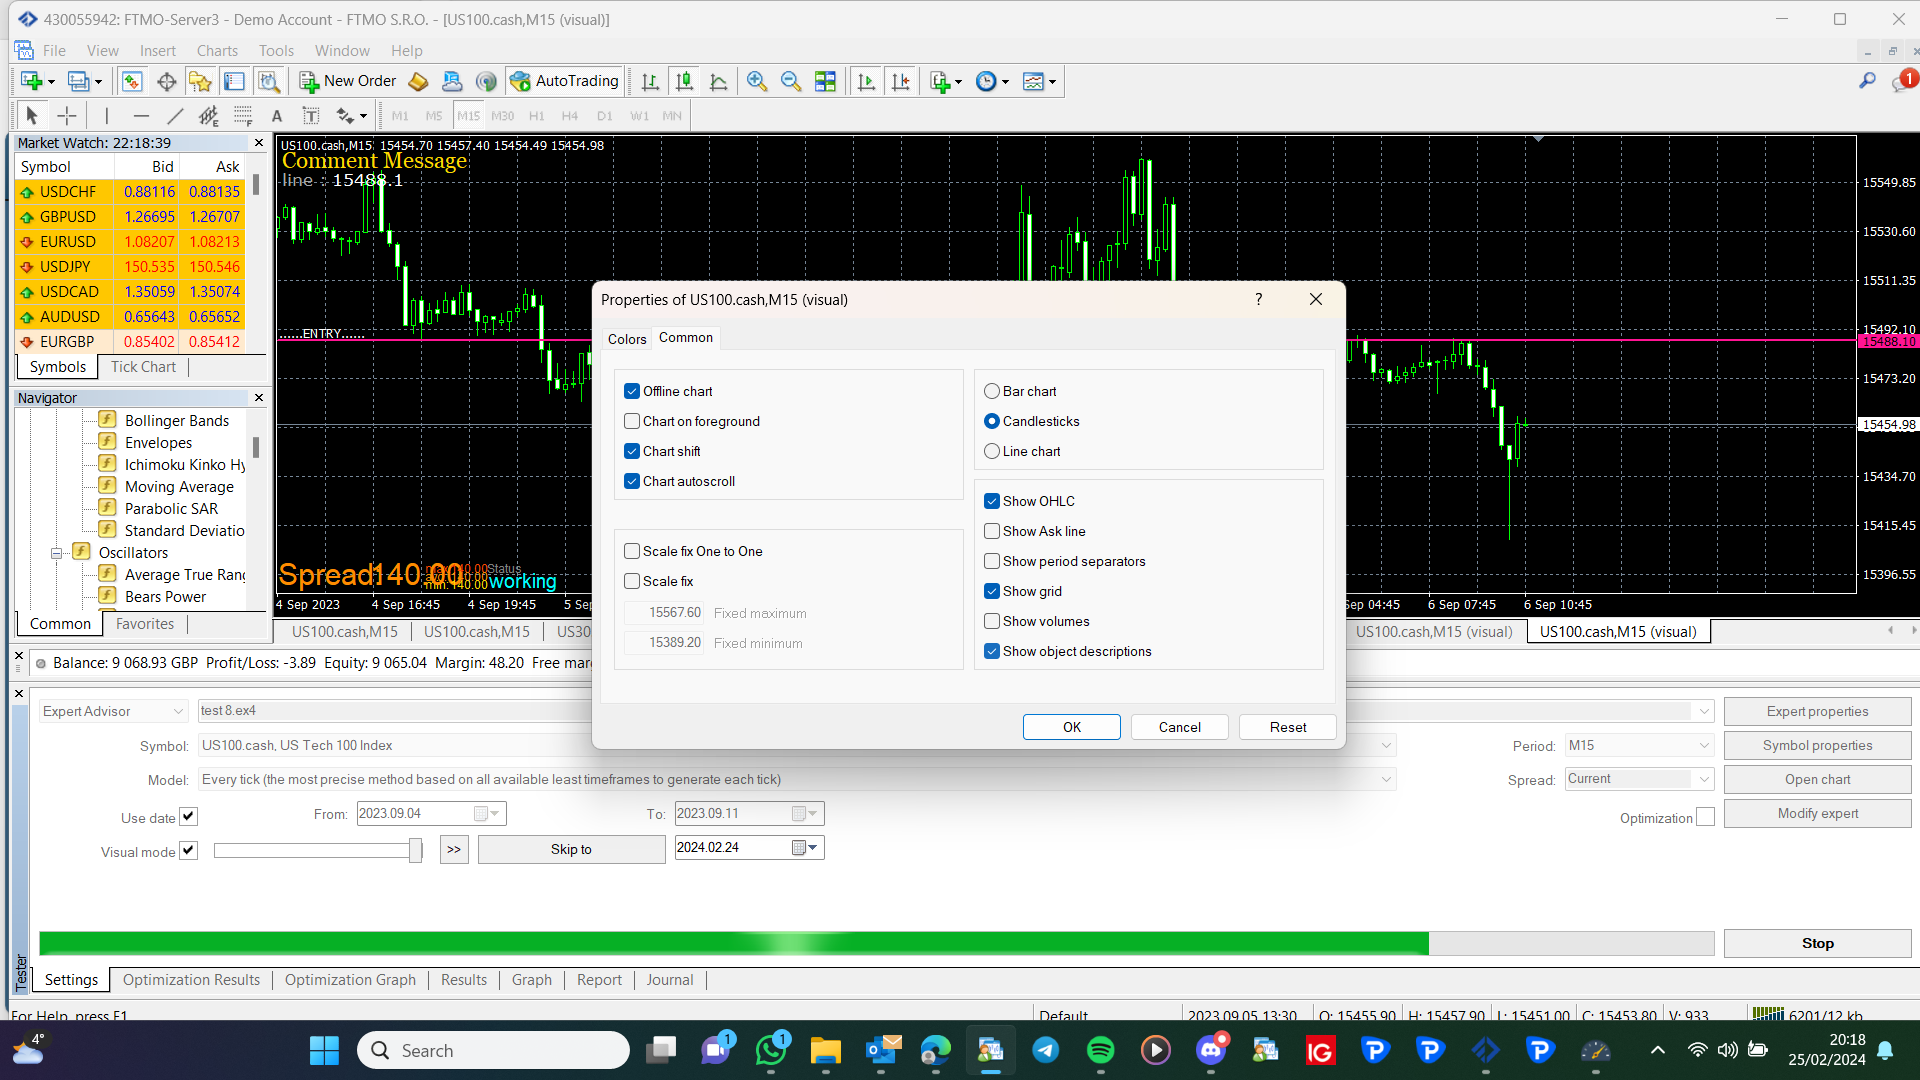Toggle the AutoTrading button

coord(565,81)
